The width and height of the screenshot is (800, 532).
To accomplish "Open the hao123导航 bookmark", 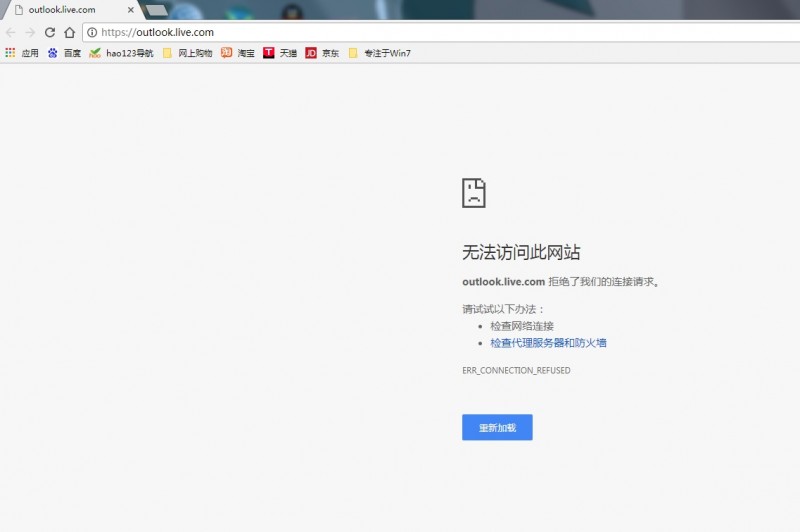I will coord(121,53).
